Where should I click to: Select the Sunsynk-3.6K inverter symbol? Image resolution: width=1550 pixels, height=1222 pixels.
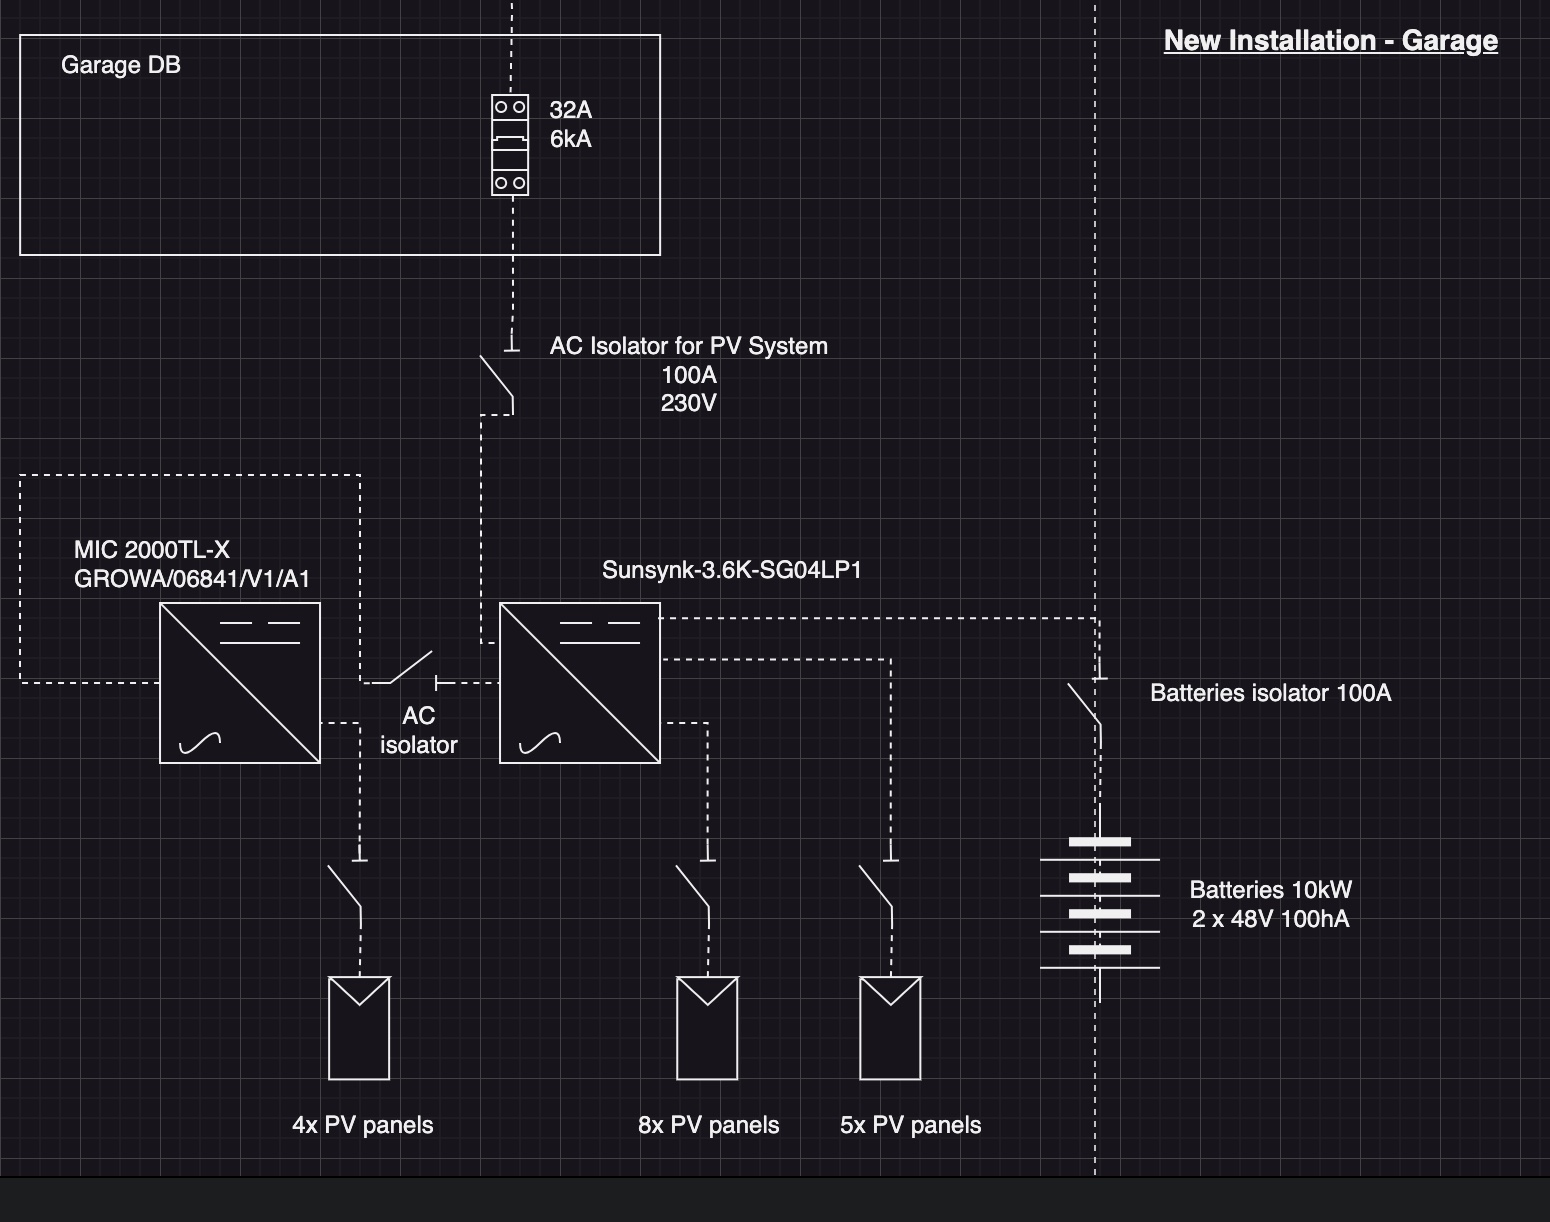580,683
